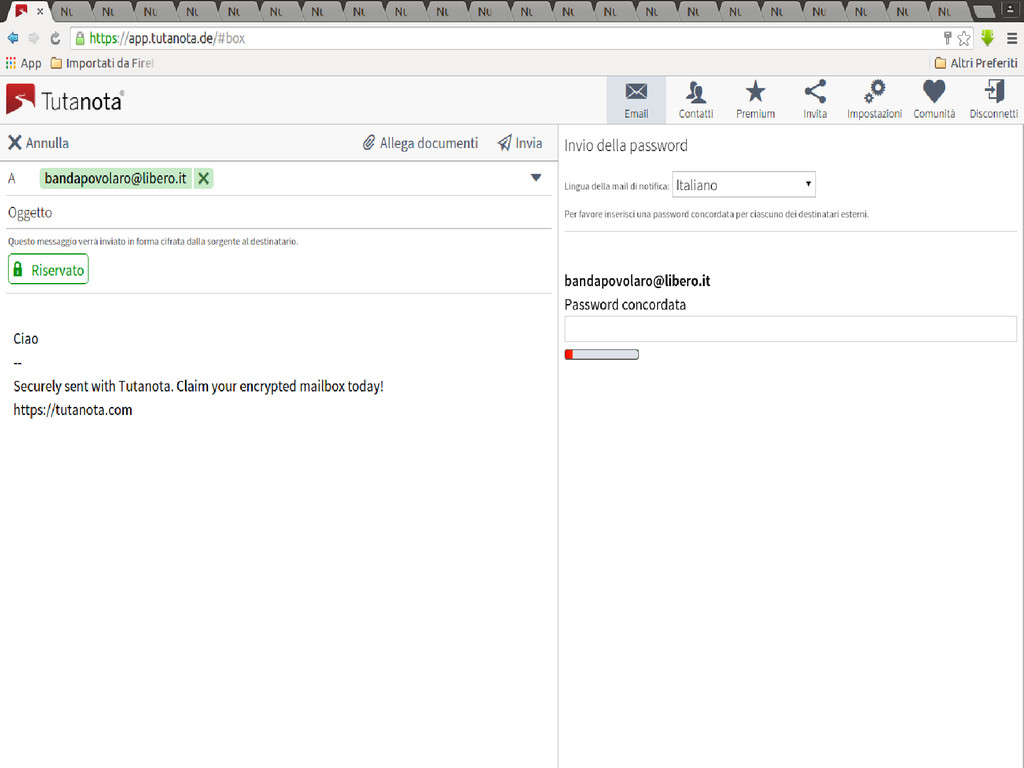Send the message with Invia
The height and width of the screenshot is (768, 1024).
520,143
